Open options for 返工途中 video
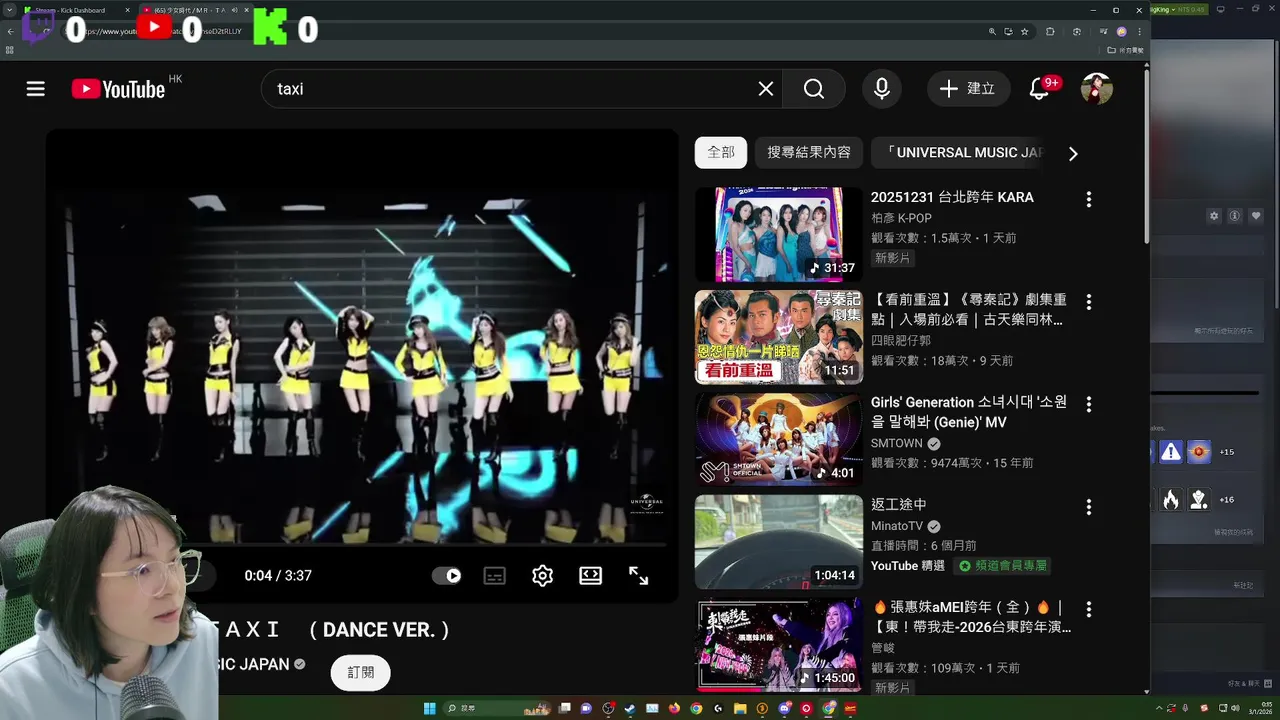This screenshot has height=720, width=1280. [x=1089, y=507]
